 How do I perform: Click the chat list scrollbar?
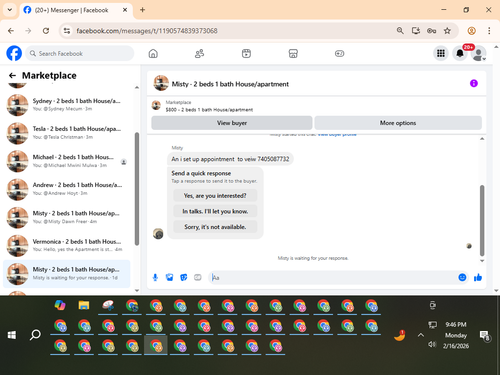(x=137, y=189)
